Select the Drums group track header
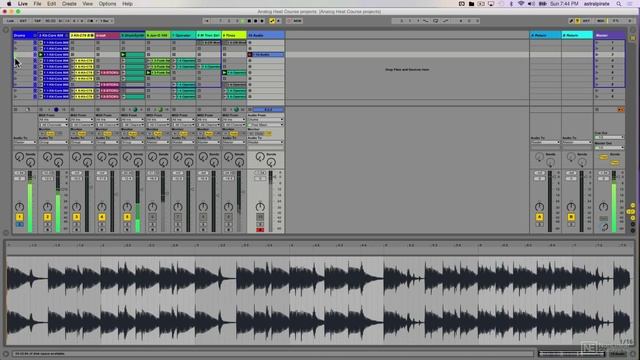This screenshot has height=360, width=640. 22,36
